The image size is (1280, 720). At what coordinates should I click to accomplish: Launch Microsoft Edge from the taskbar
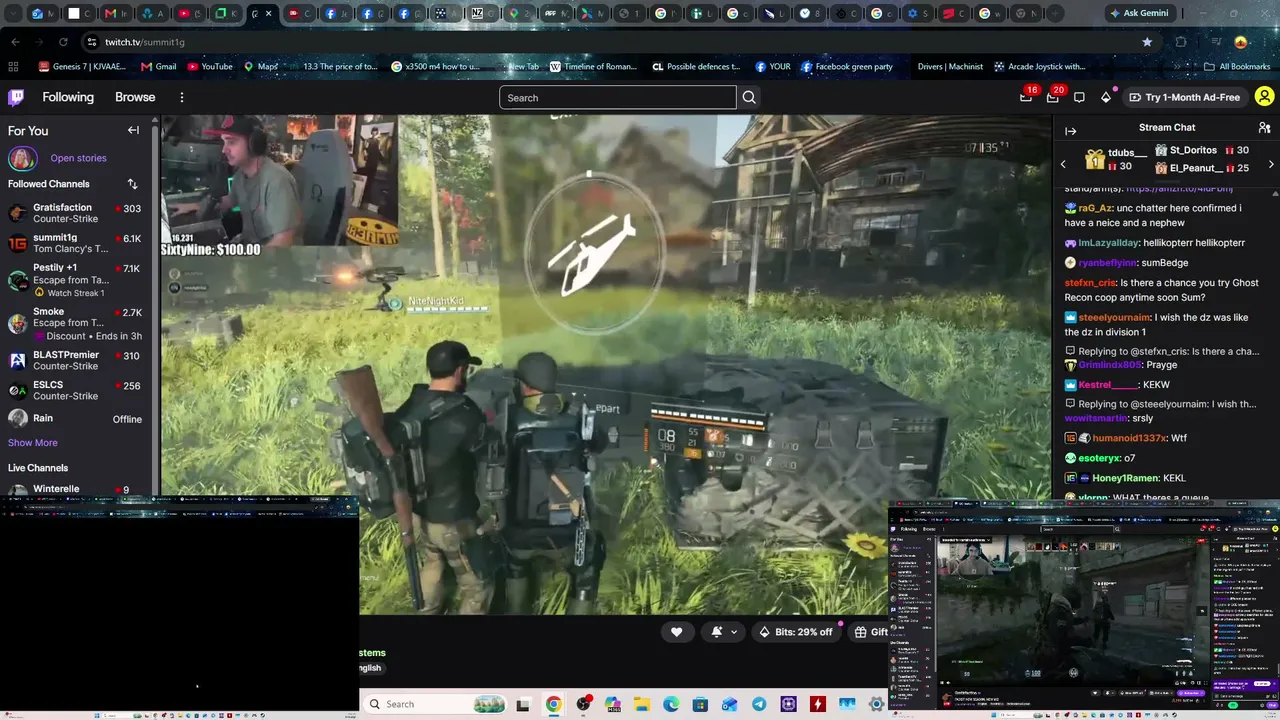[670, 704]
